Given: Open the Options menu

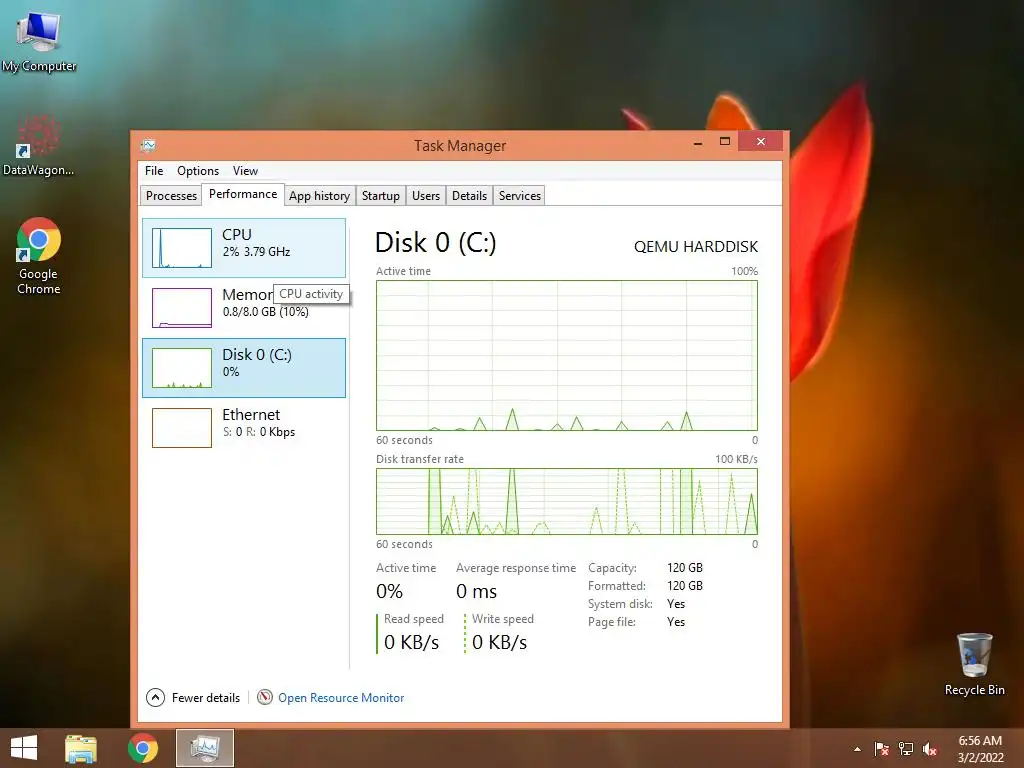Looking at the screenshot, I should tap(198, 170).
